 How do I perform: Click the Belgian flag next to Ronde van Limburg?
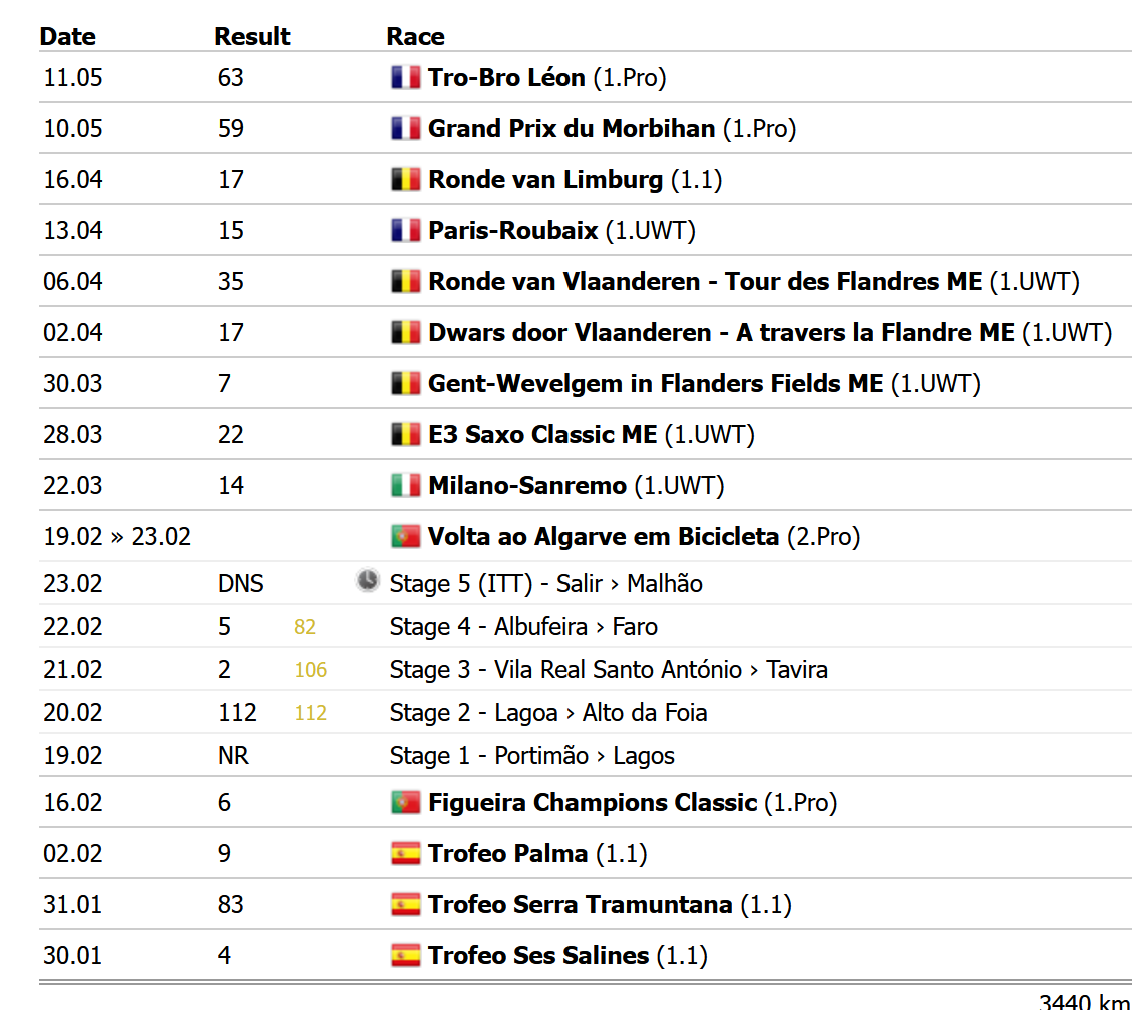(x=405, y=180)
